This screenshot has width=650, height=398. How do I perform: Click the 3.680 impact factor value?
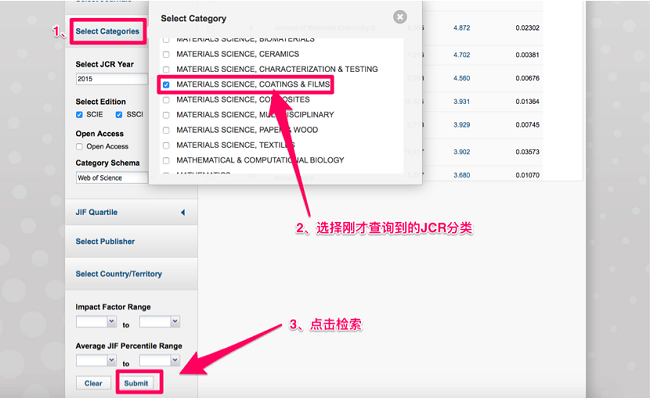click(x=462, y=175)
